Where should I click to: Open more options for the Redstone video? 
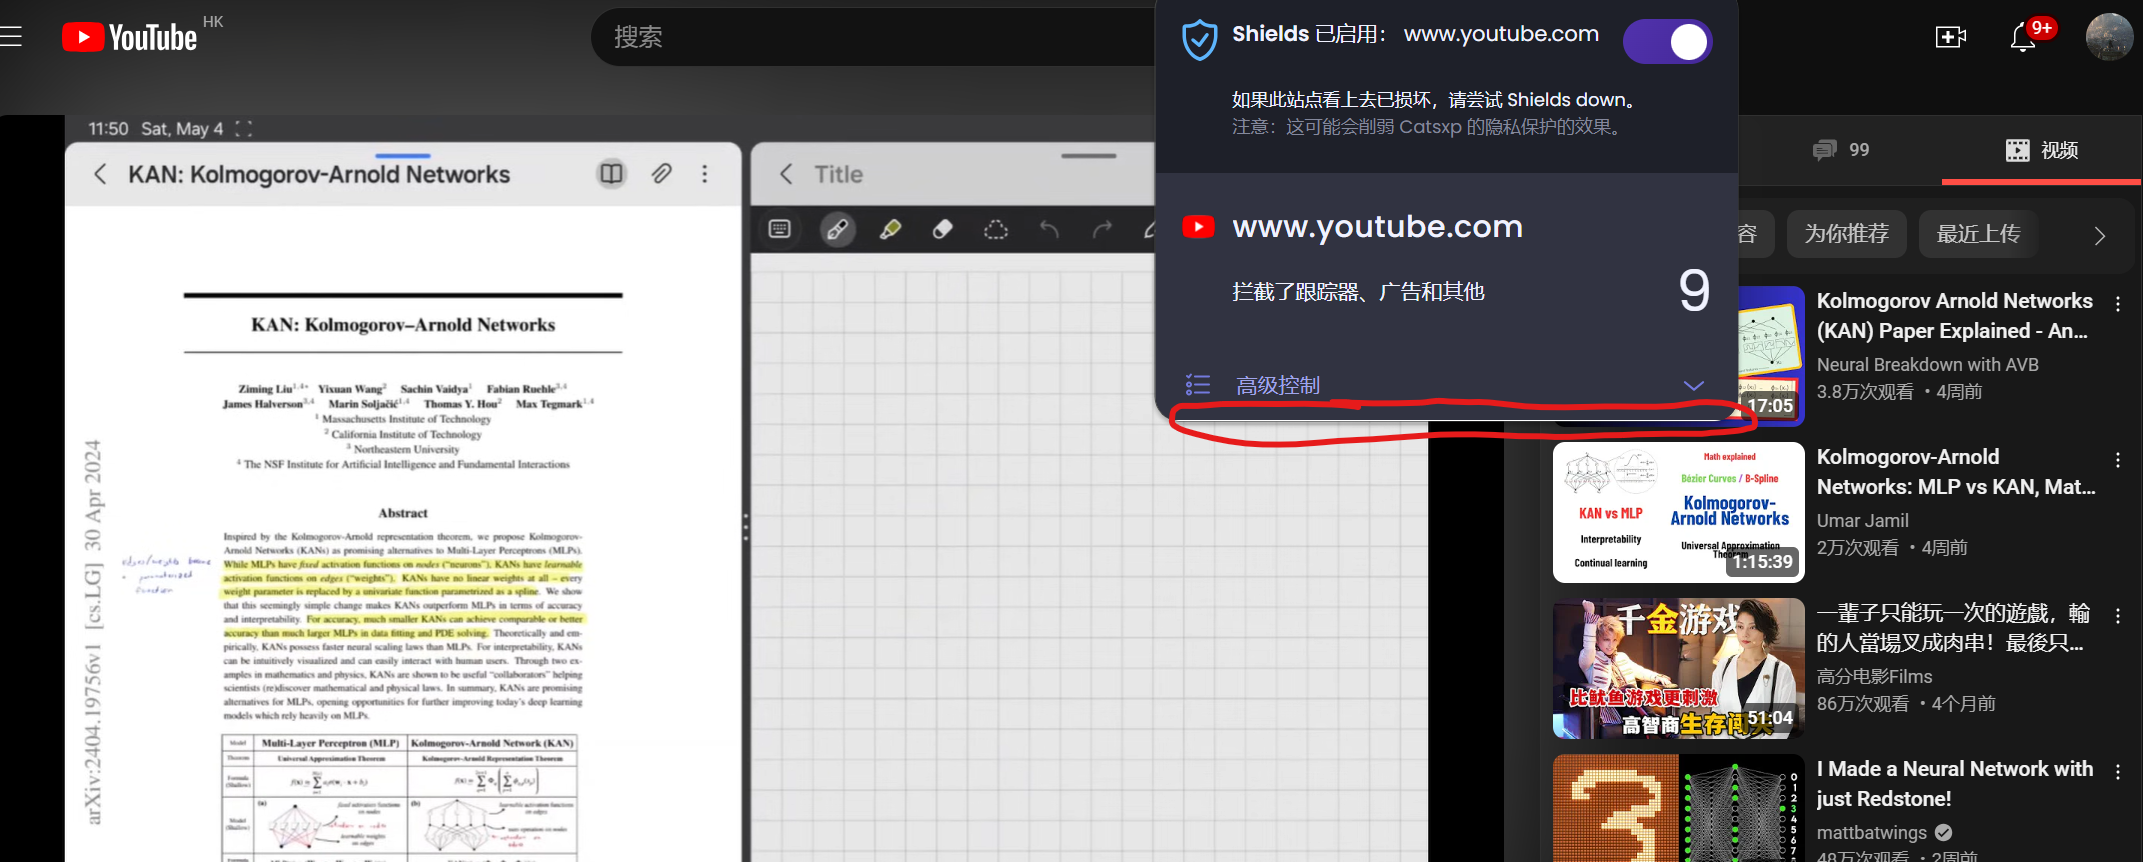2118,771
